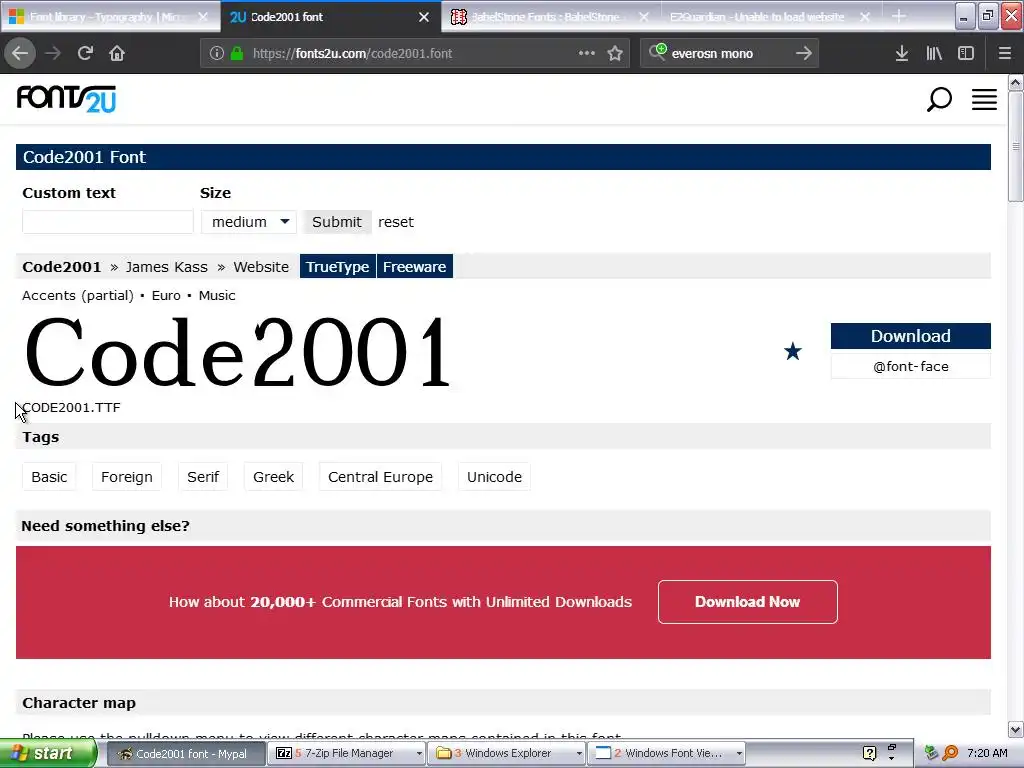This screenshot has height=768, width=1024.
Task: Click the Code2001 name in breadcrumb
Action: pyautogui.click(x=62, y=267)
